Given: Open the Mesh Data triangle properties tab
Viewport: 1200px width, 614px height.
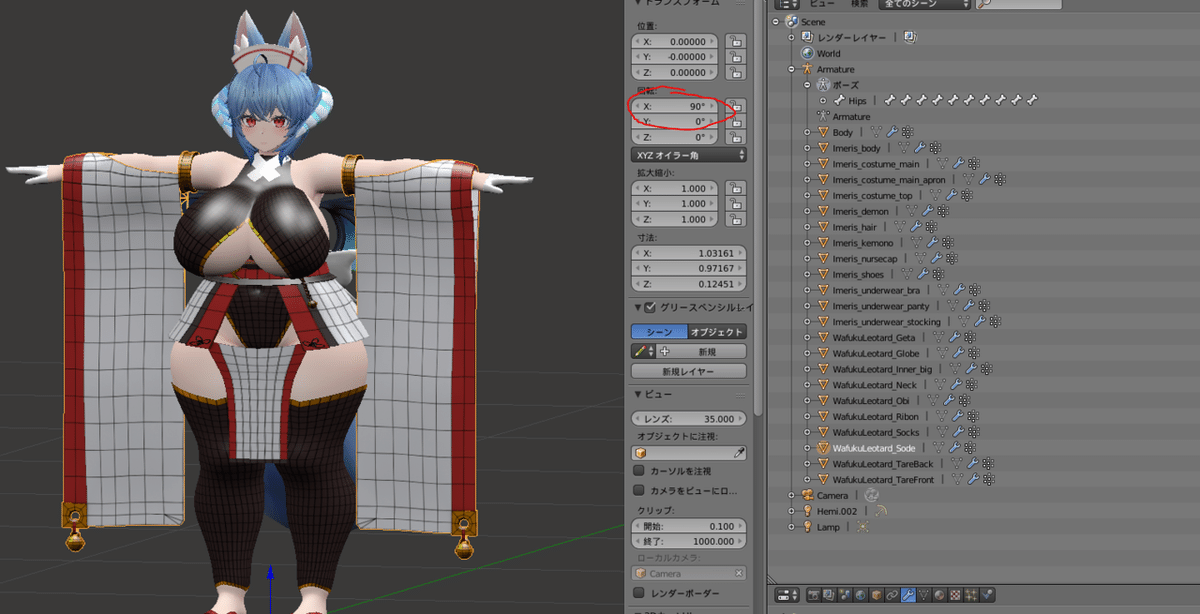Looking at the screenshot, I should 925,595.
